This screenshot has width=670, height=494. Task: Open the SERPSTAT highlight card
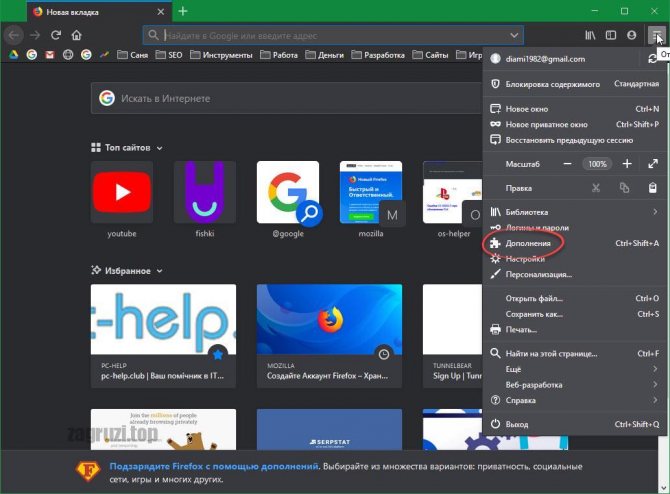click(x=329, y=429)
